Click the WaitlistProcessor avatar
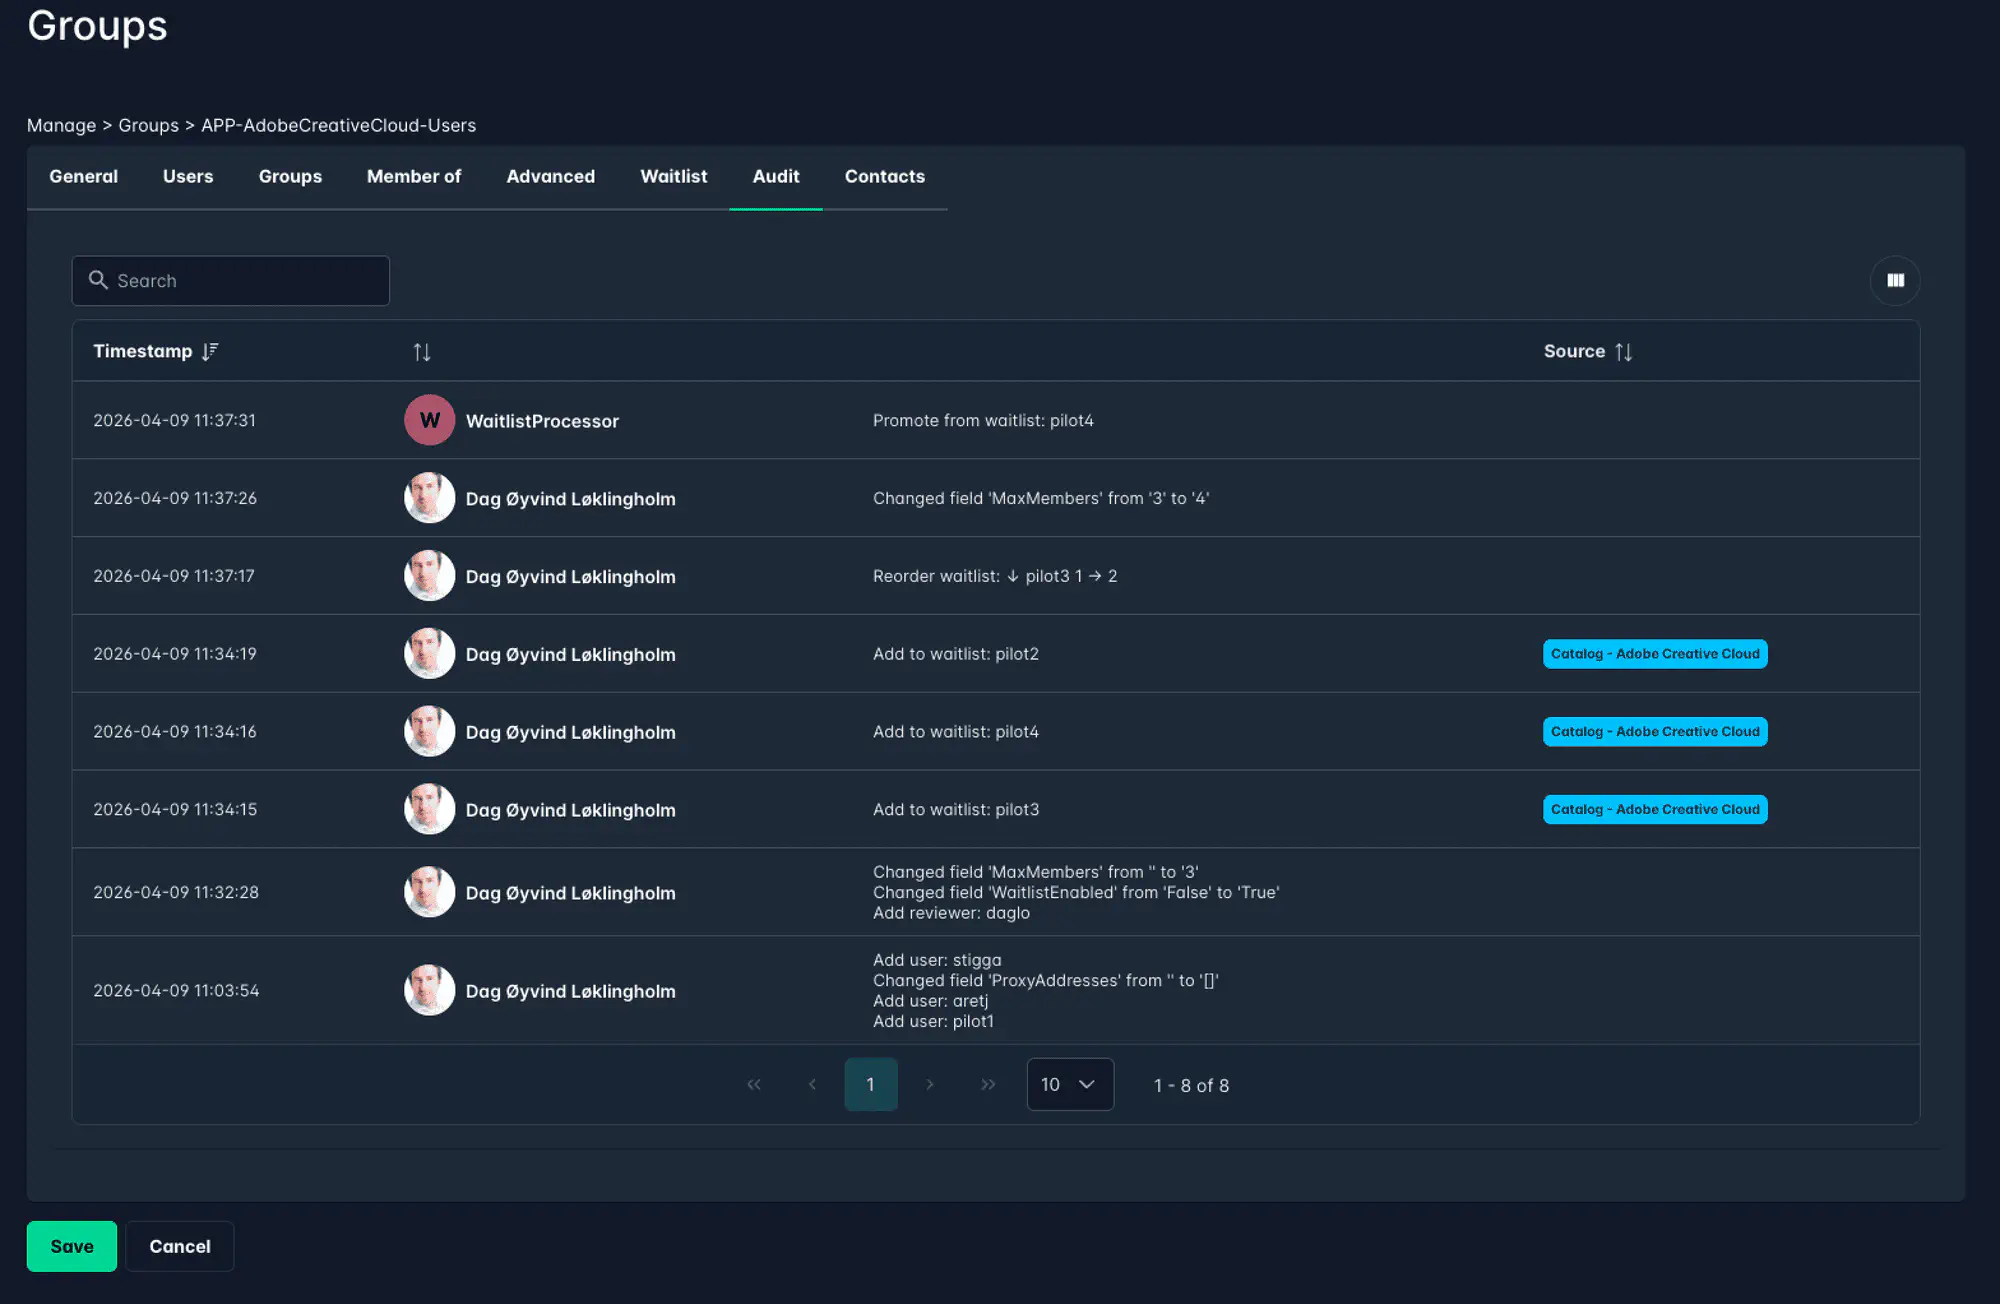Image resolution: width=2000 pixels, height=1304 pixels. coord(429,420)
